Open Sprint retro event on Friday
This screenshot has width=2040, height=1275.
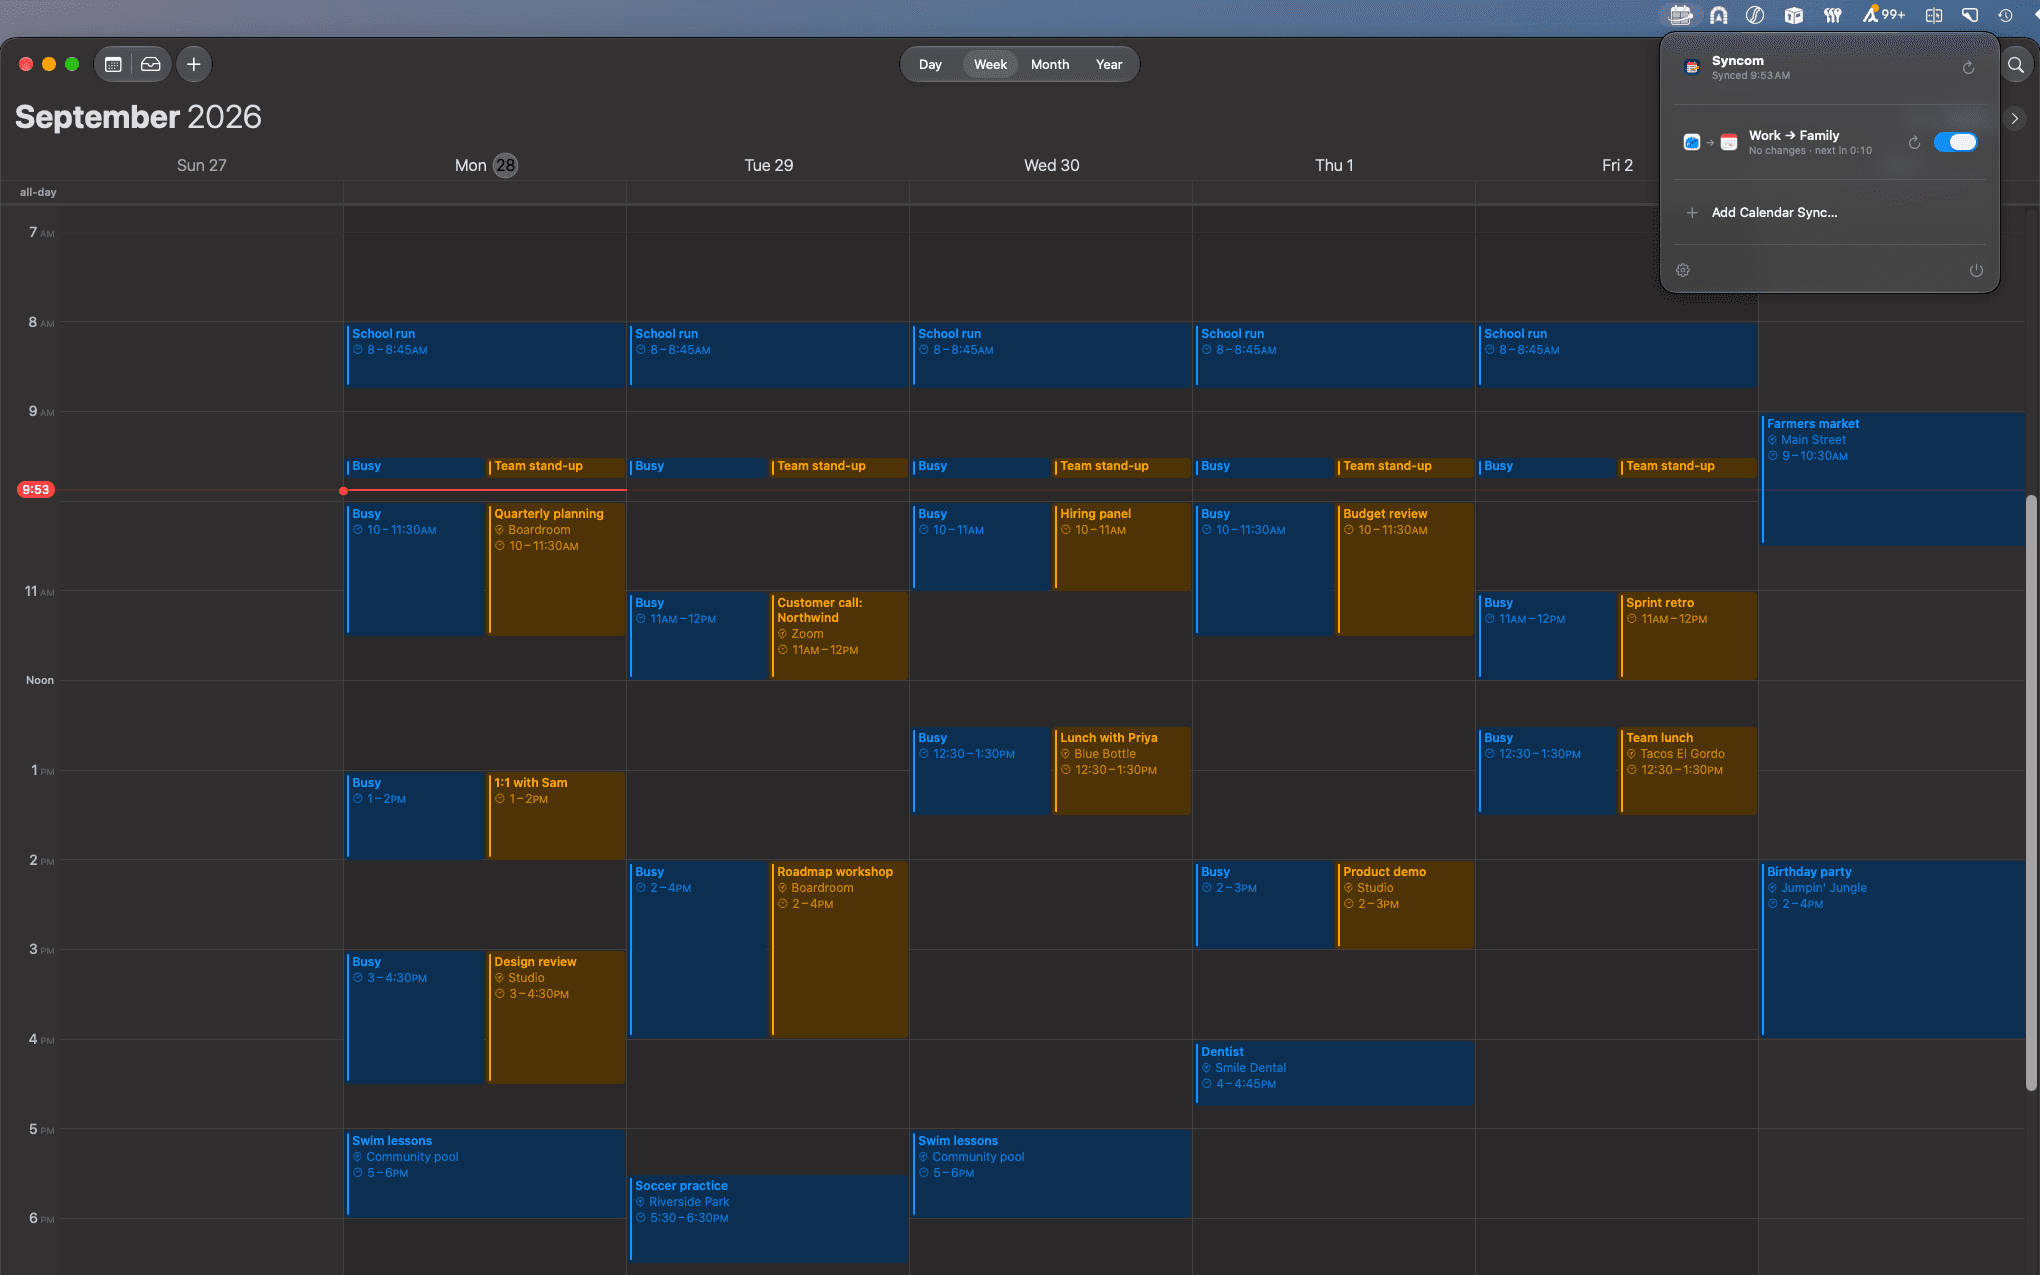point(1689,635)
